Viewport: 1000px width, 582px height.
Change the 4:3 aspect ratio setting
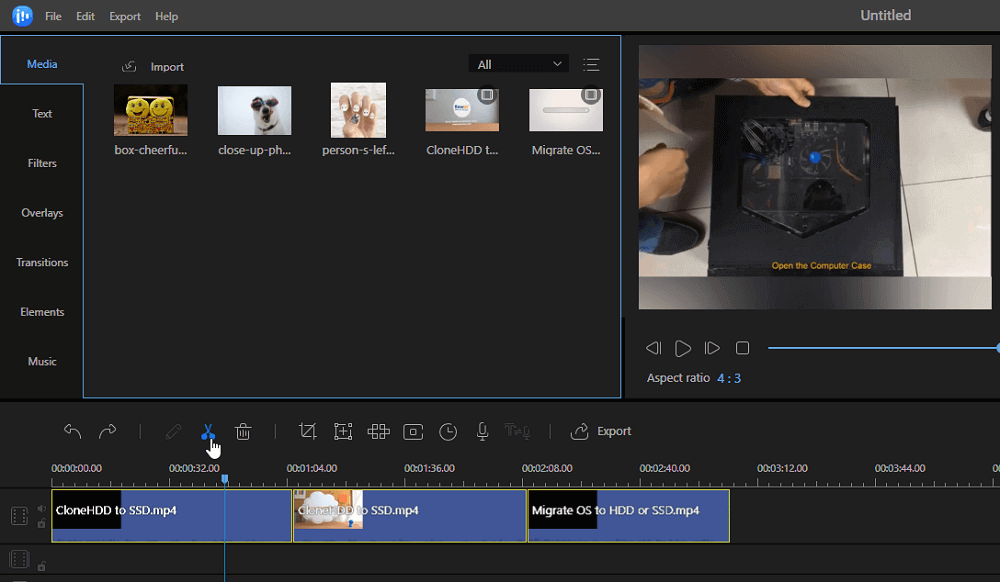[x=729, y=378]
